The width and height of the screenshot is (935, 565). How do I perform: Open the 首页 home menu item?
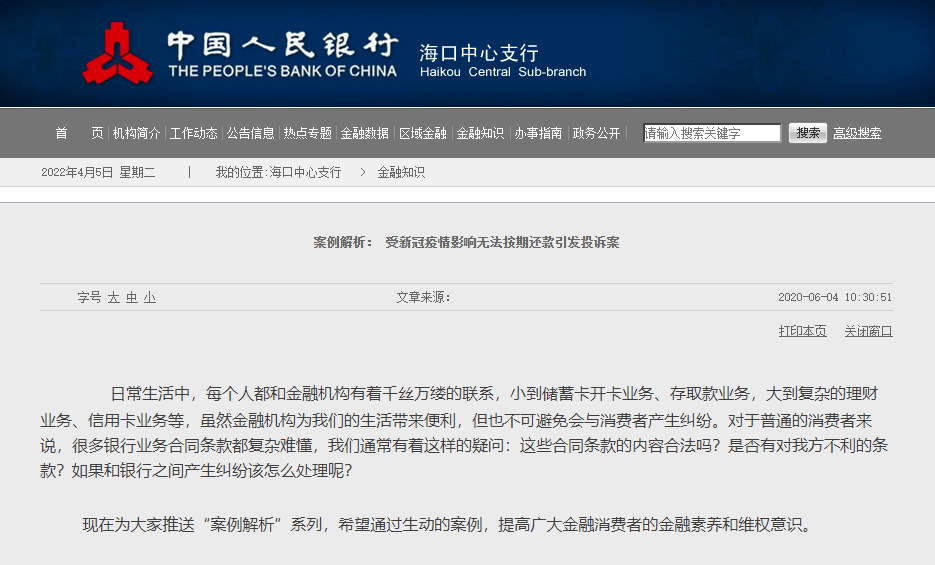tap(79, 133)
